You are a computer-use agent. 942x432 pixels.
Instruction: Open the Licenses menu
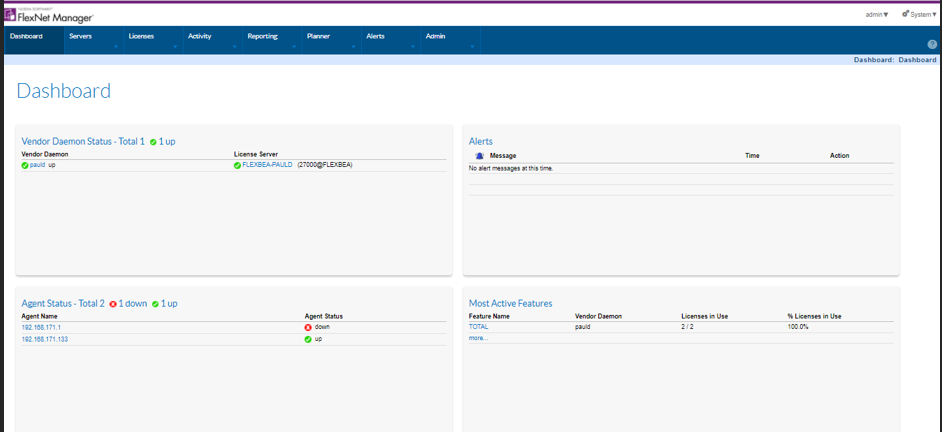141,37
